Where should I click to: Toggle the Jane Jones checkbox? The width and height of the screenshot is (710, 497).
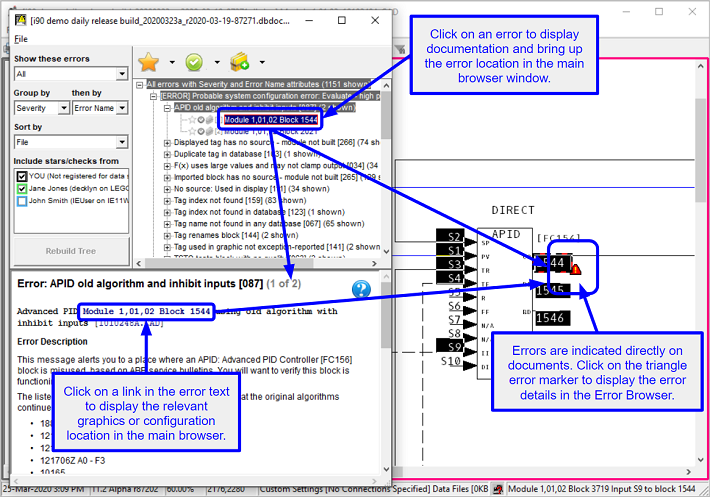click(x=22, y=187)
